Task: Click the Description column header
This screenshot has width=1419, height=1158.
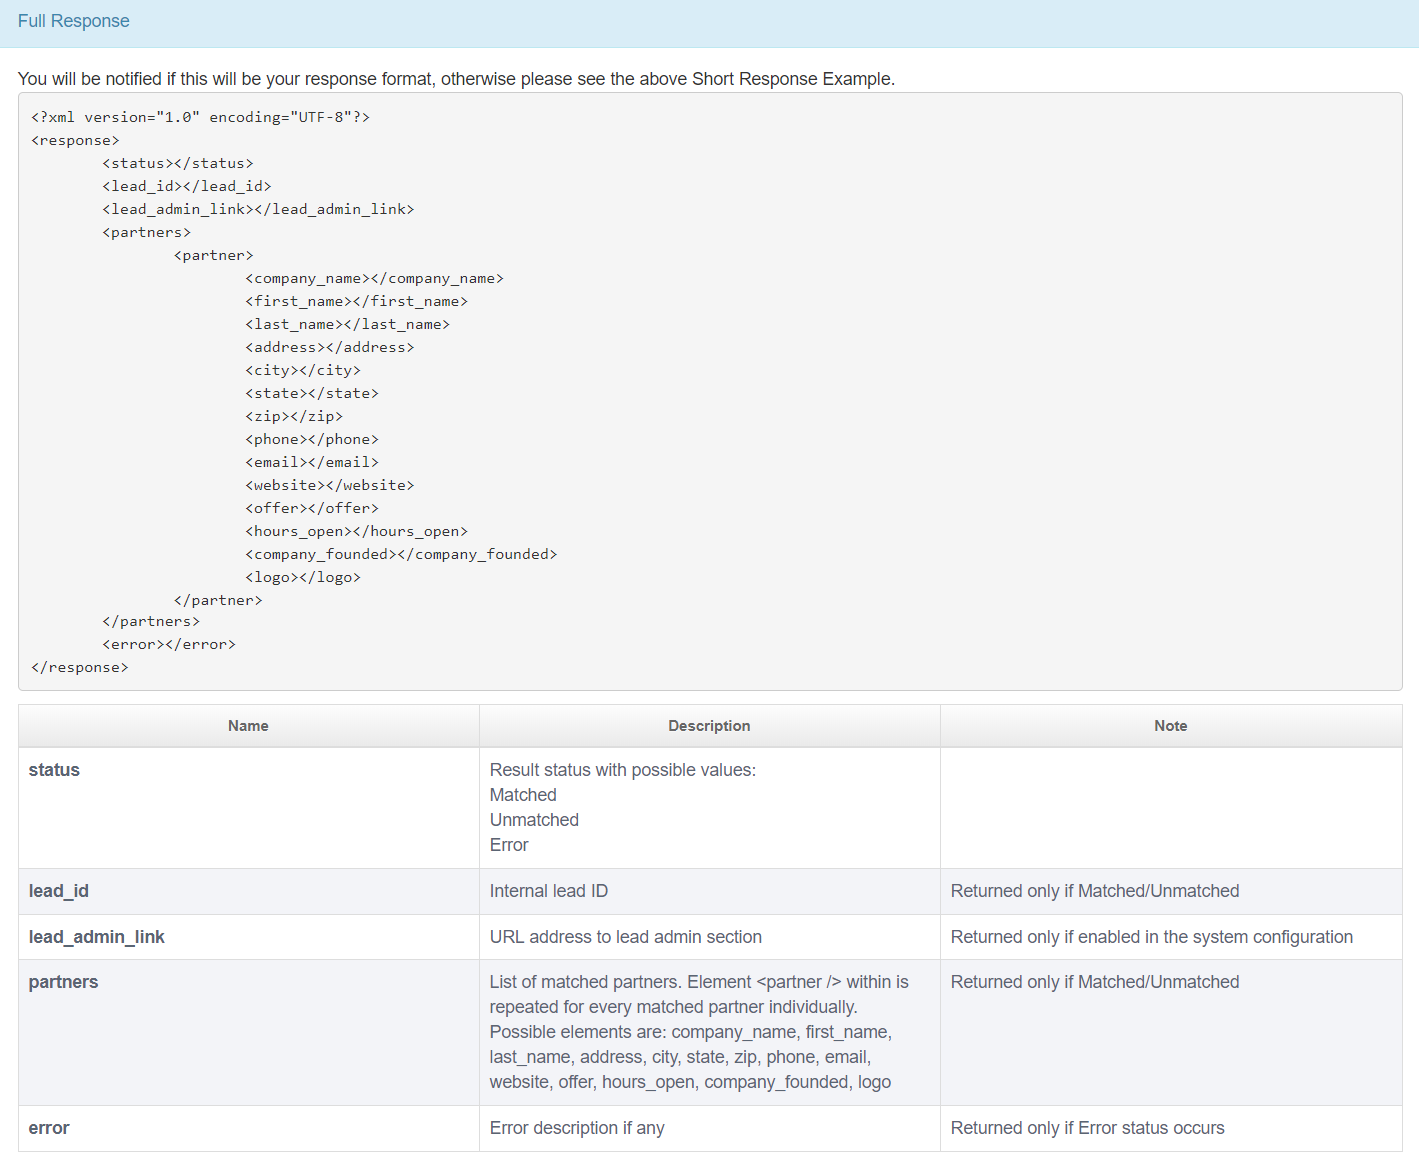Action: tap(709, 726)
